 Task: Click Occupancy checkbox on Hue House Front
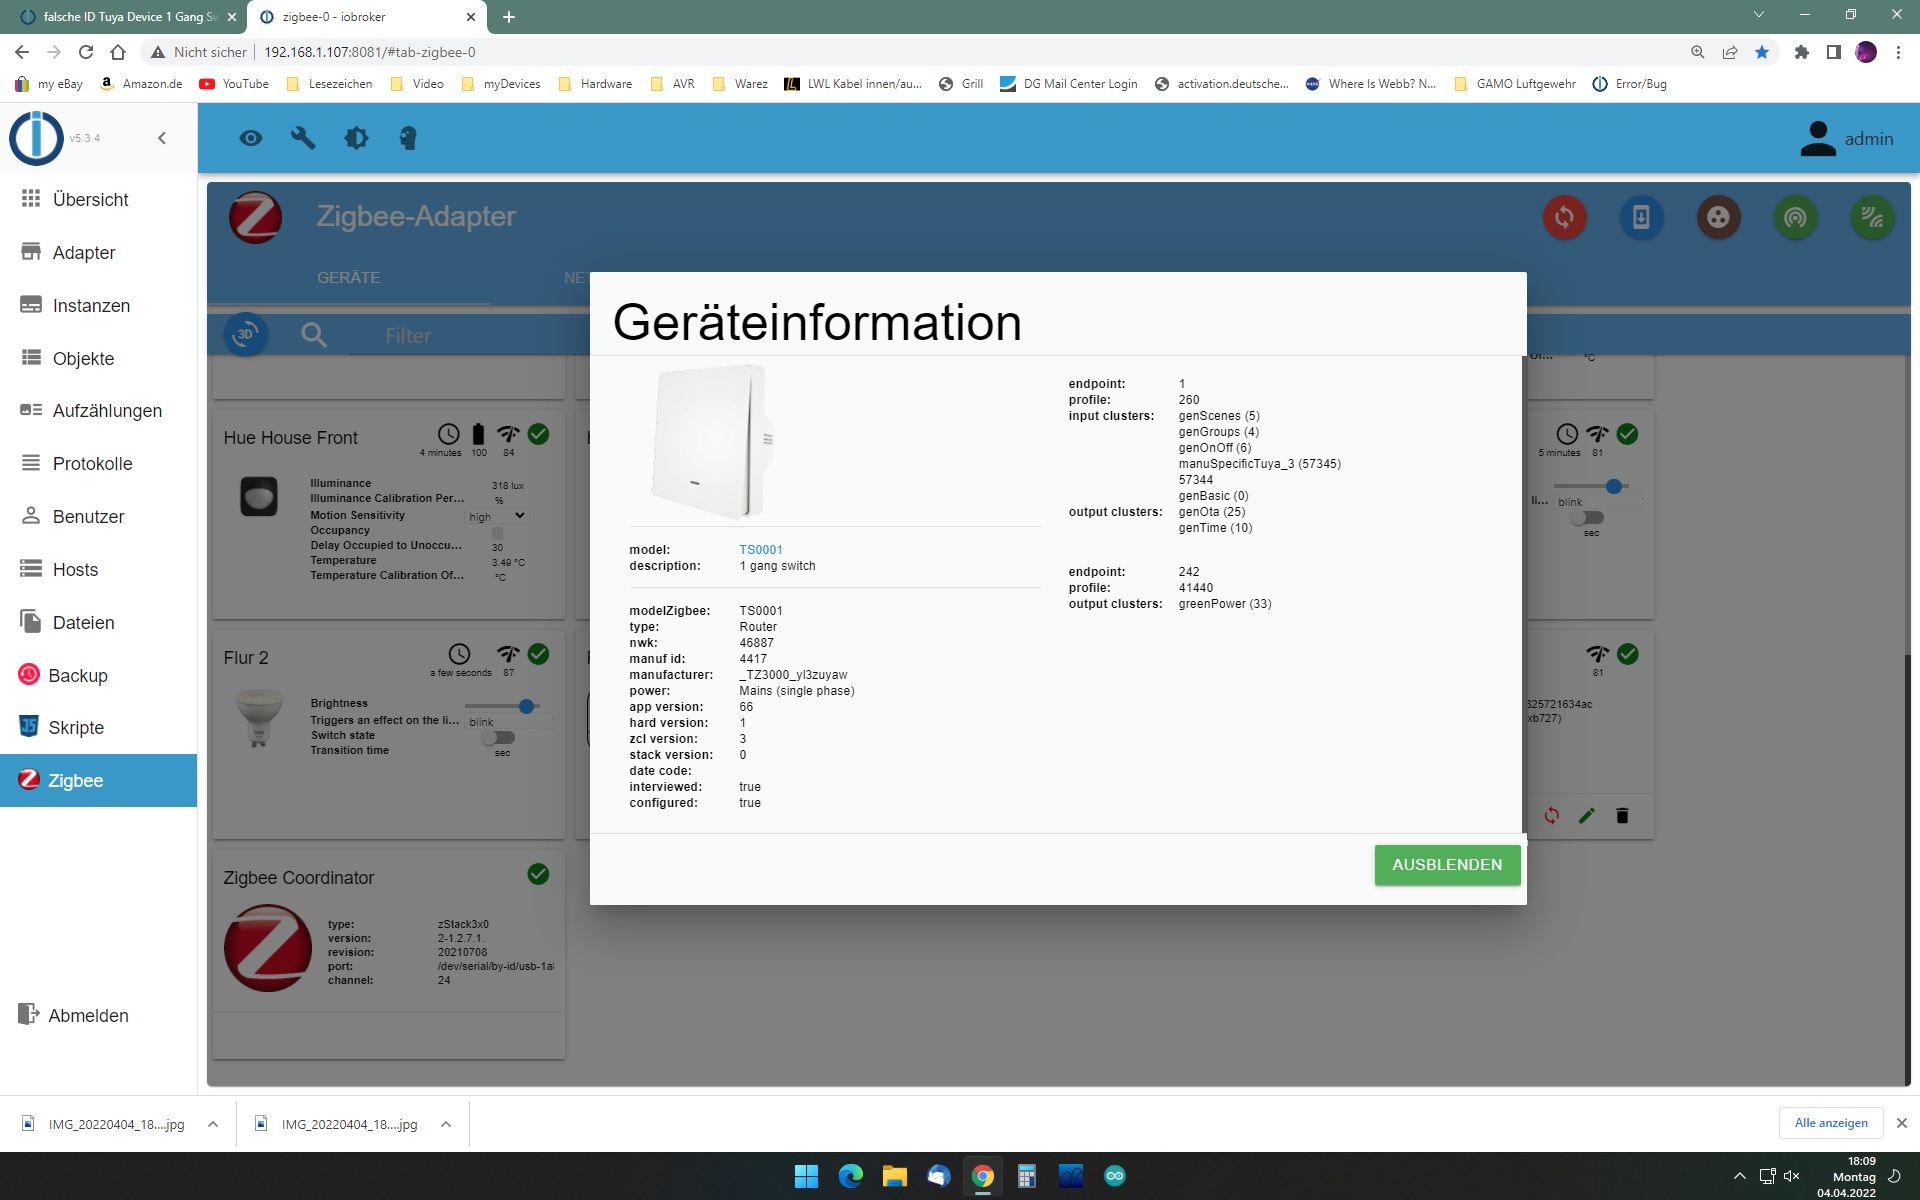point(497,532)
